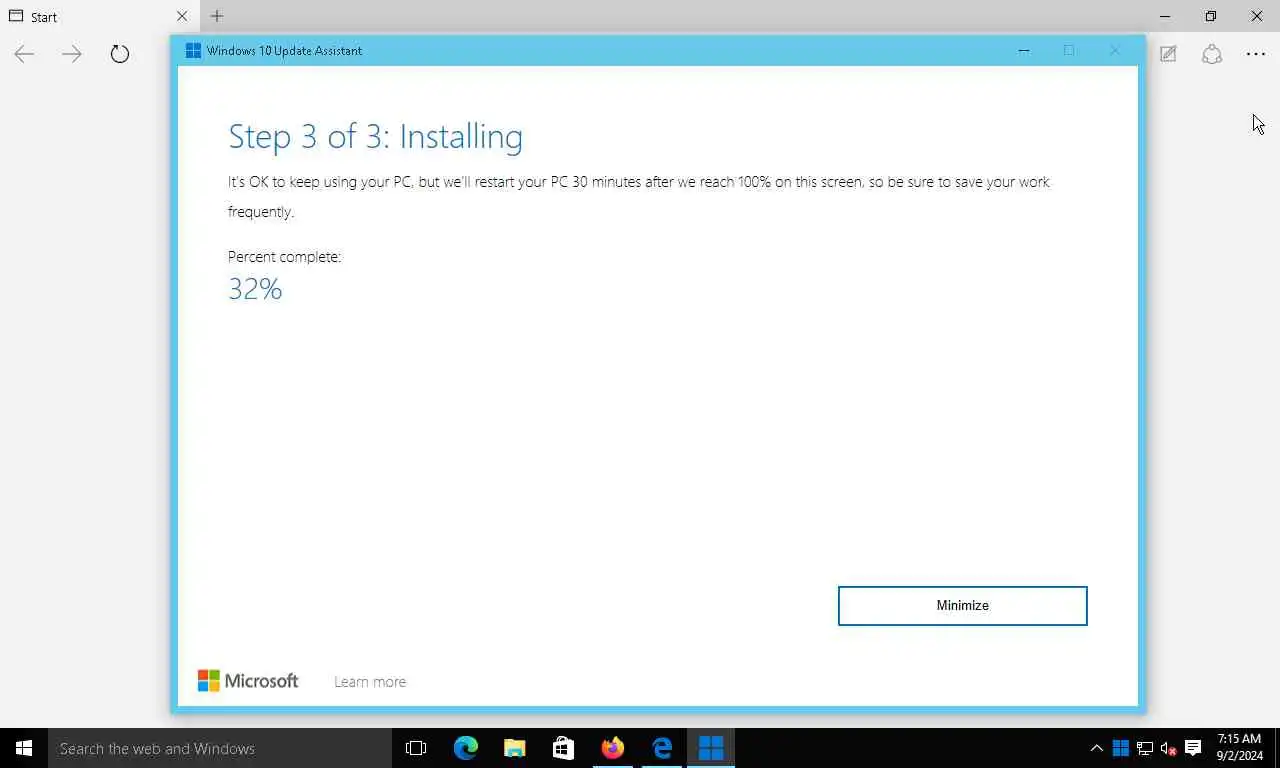
Task: Click the Windows 10 Update Assistant title text
Action: pyautogui.click(x=284, y=51)
